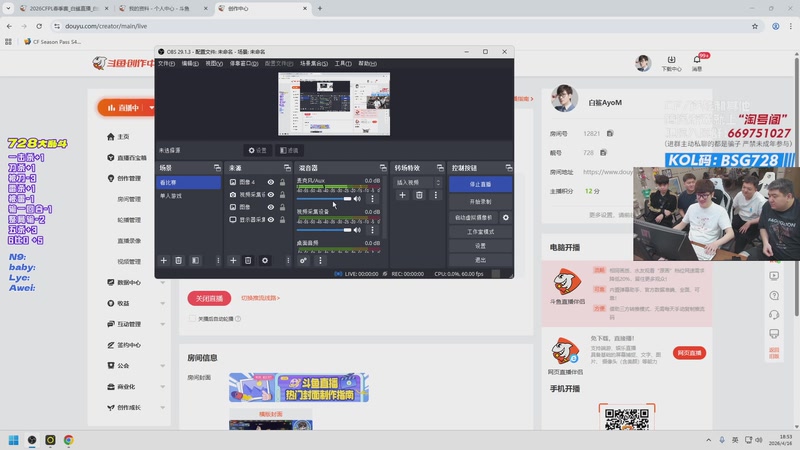Click the OBS preview canvas thumbnail
The image size is (800, 450).
click(334, 104)
